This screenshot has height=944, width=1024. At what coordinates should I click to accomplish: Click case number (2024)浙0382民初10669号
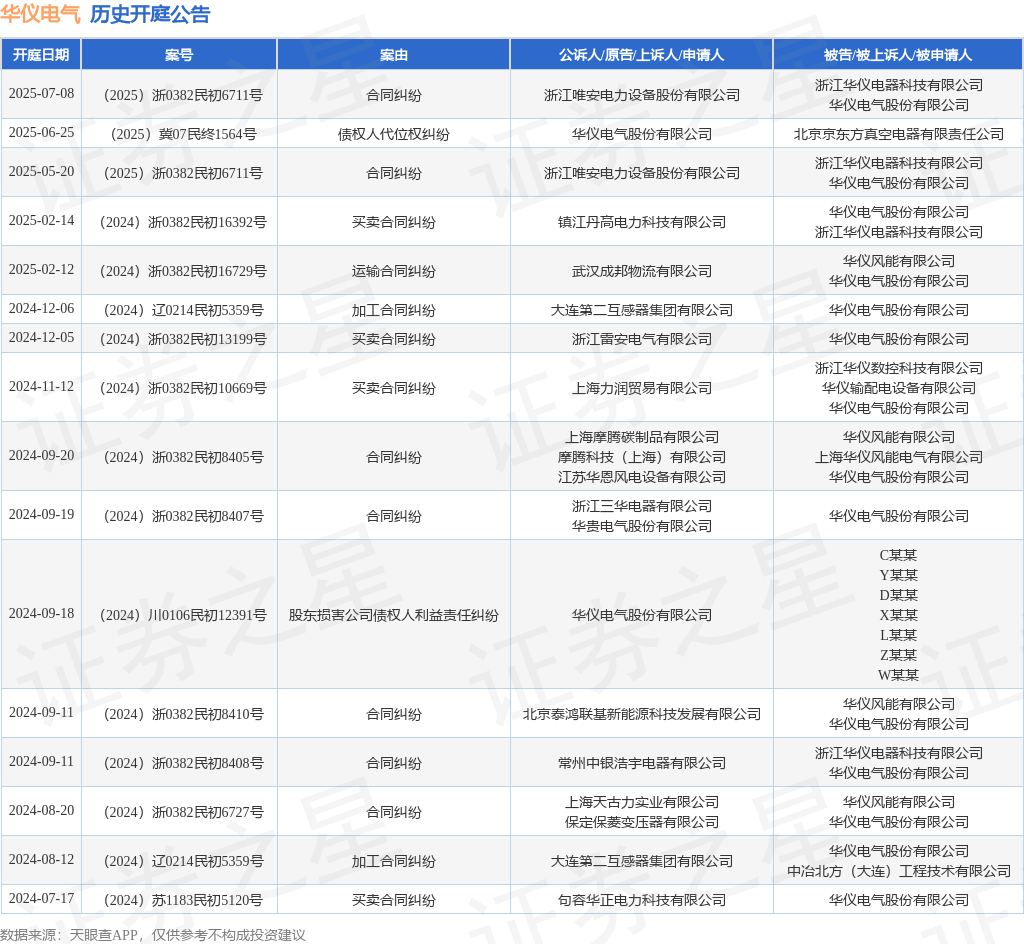180,388
